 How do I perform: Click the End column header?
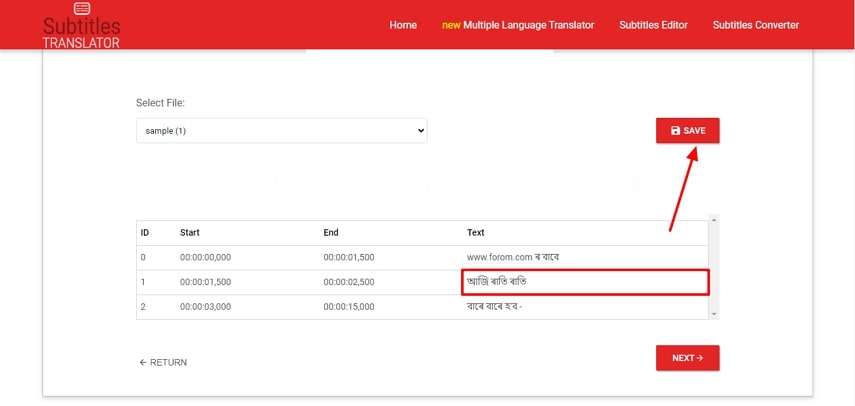pos(331,233)
